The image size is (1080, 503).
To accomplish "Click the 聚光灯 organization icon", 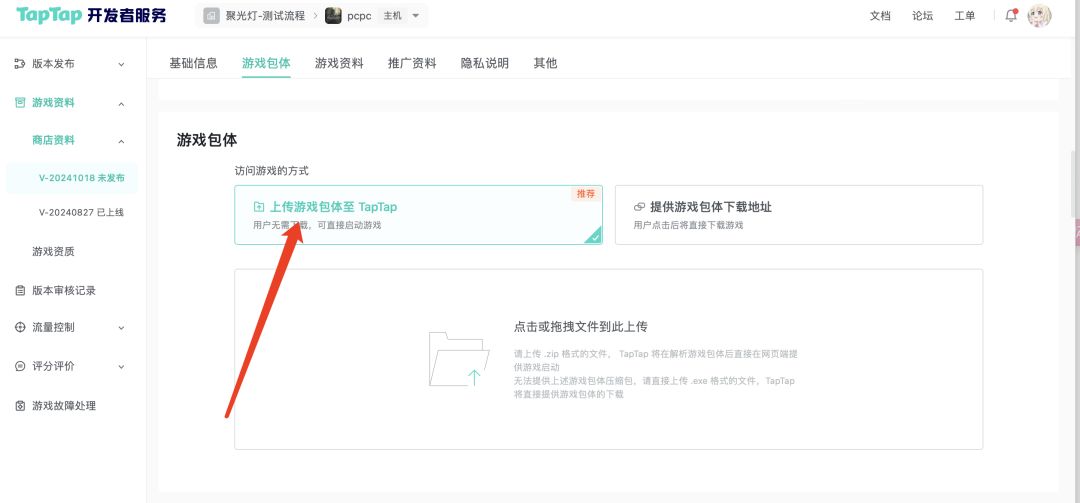I will 211,15.
